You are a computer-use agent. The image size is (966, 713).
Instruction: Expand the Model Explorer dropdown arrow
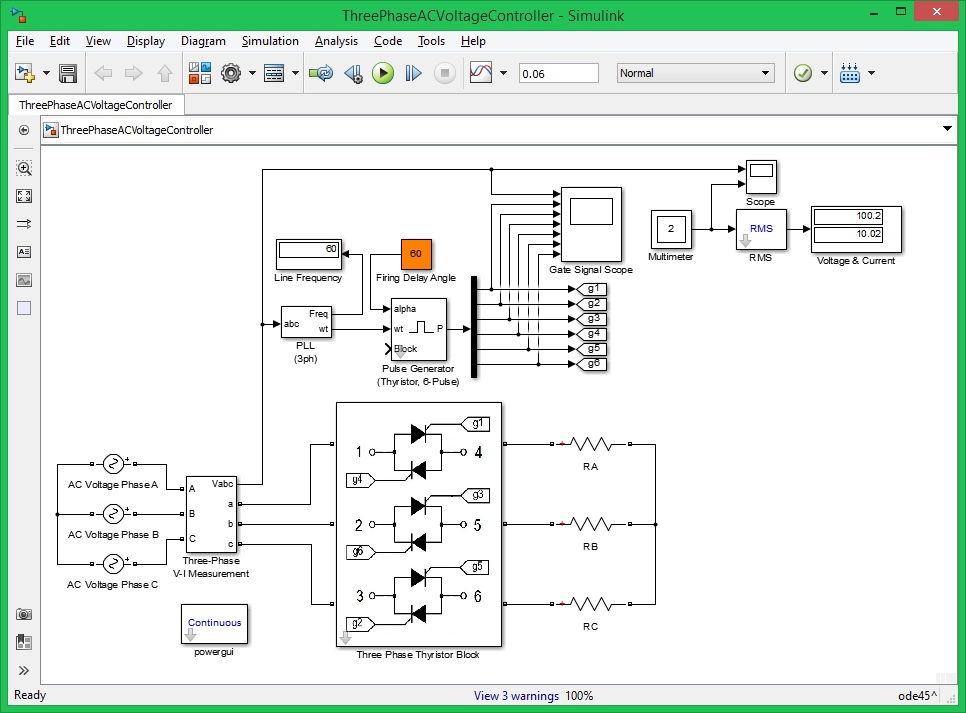295,73
